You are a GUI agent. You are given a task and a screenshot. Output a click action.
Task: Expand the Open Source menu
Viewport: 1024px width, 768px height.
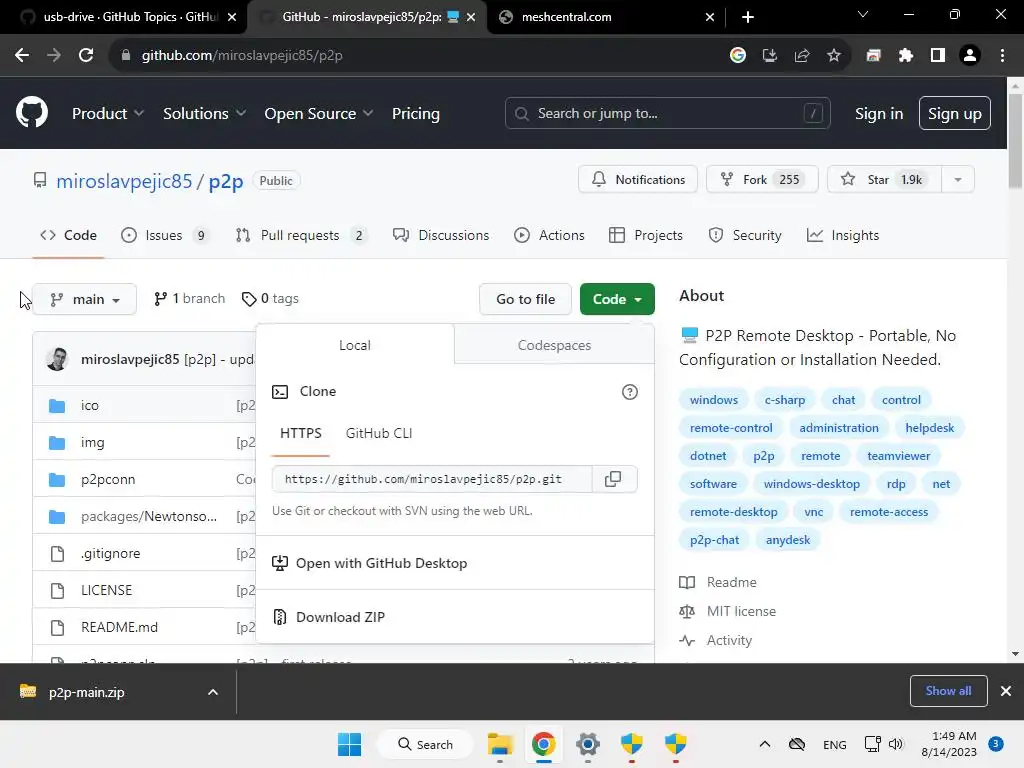pos(319,114)
